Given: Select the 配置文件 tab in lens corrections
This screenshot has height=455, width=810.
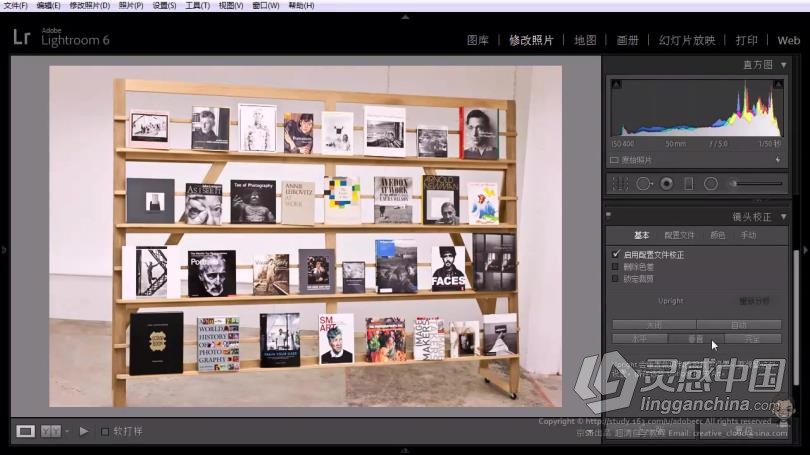Looking at the screenshot, I should point(679,235).
